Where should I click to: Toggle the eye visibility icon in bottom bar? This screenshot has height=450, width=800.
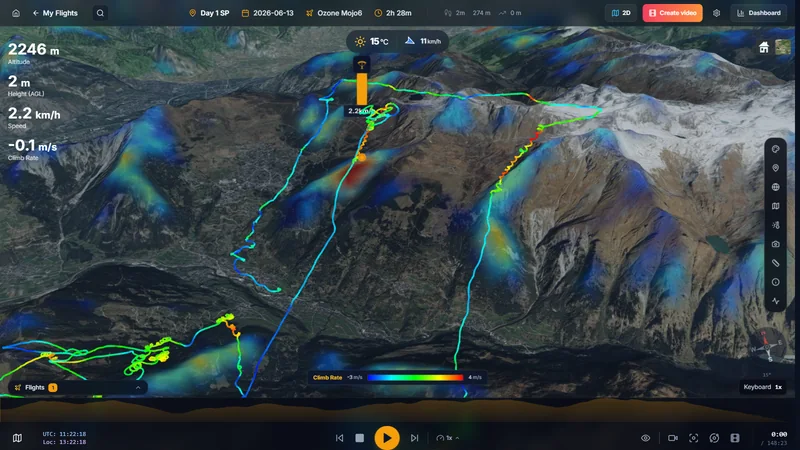[645, 438]
